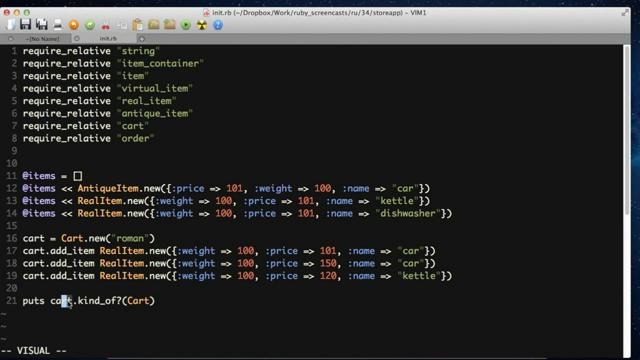The image size is (640, 360).
Task: Run Make with the yellow radiation icon
Action: 202,25
